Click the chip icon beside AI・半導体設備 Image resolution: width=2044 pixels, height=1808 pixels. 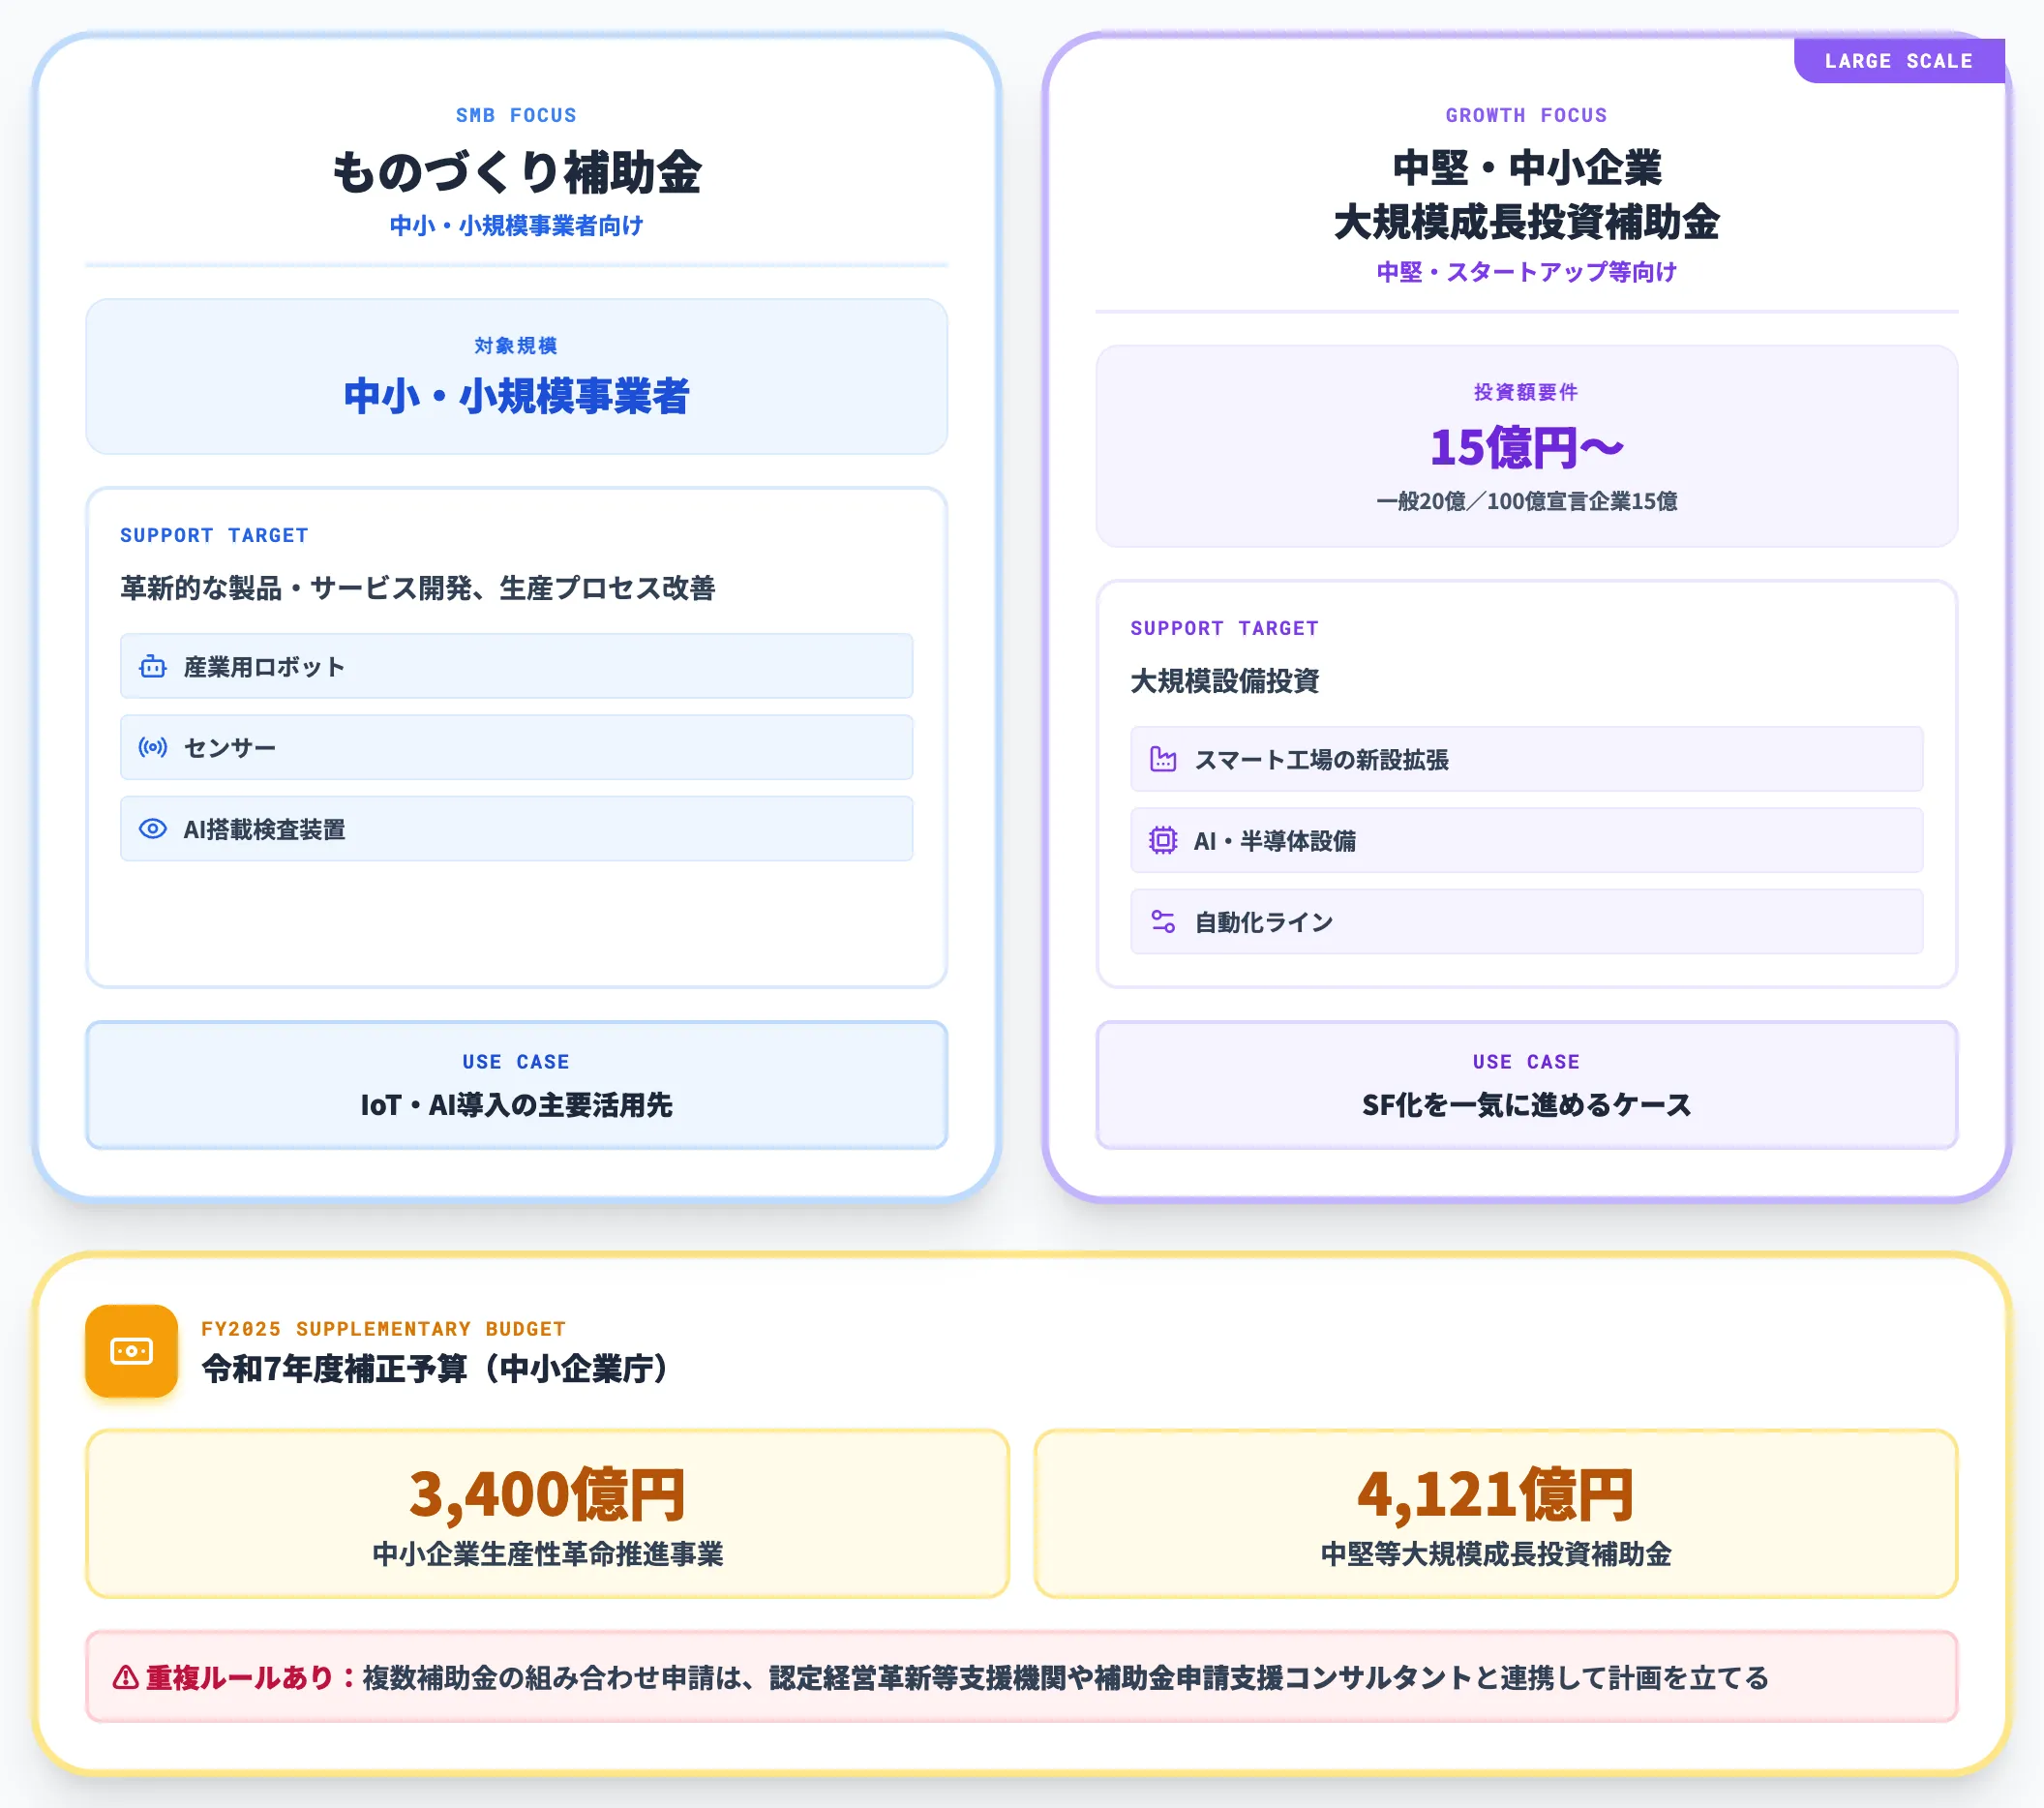1163,841
